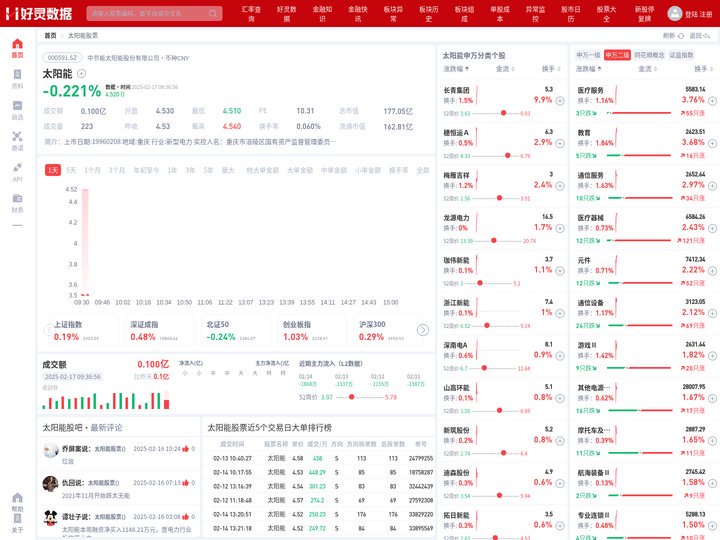Sort sector list by 金流 column
The image size is (720, 540).
tap(647, 69)
